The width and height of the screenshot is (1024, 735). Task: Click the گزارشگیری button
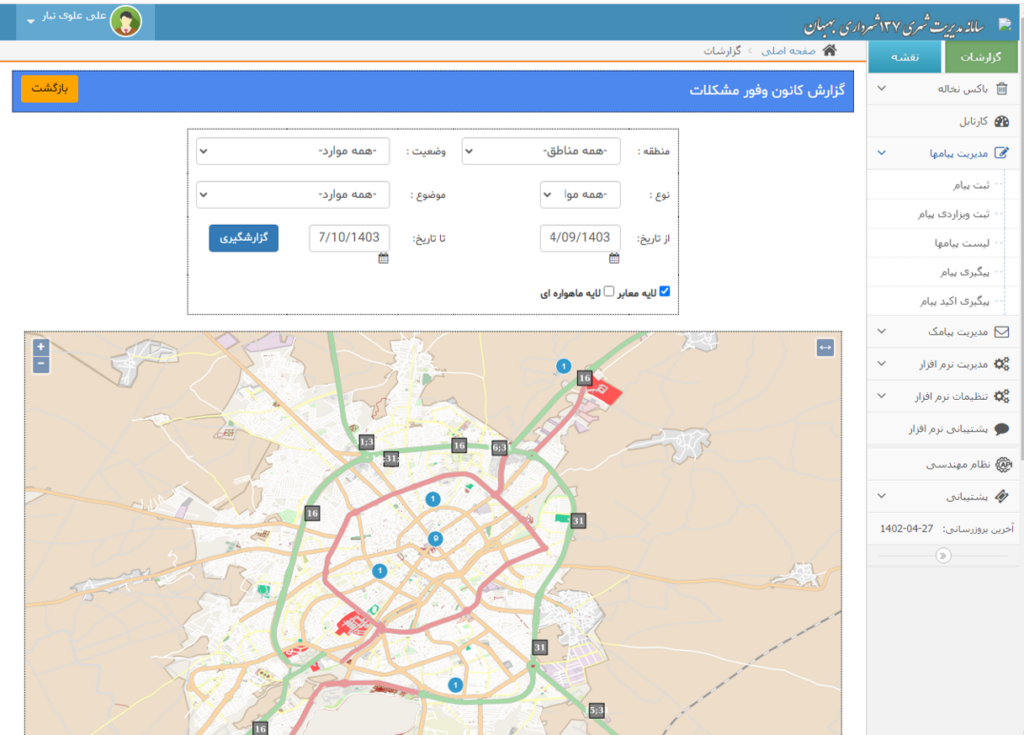[x=243, y=238]
